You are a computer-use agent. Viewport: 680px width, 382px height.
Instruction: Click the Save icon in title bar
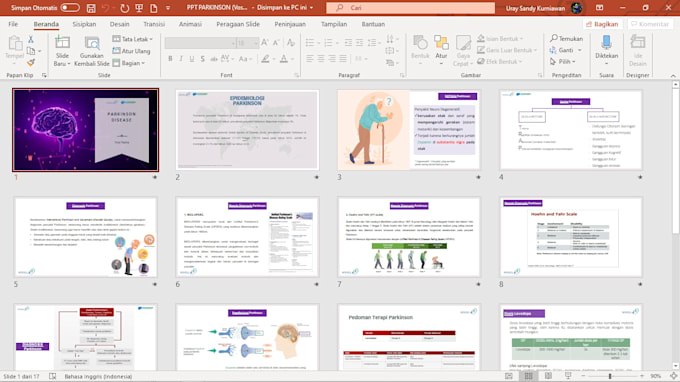[x=91, y=8]
